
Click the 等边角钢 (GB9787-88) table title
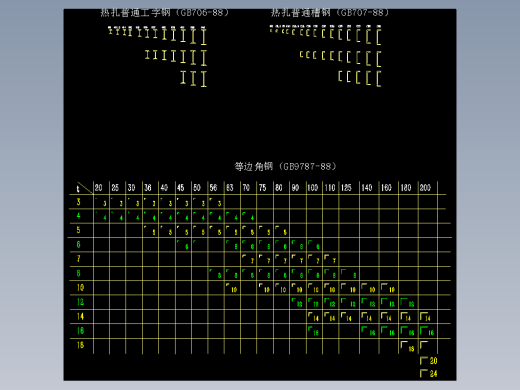(x=285, y=166)
